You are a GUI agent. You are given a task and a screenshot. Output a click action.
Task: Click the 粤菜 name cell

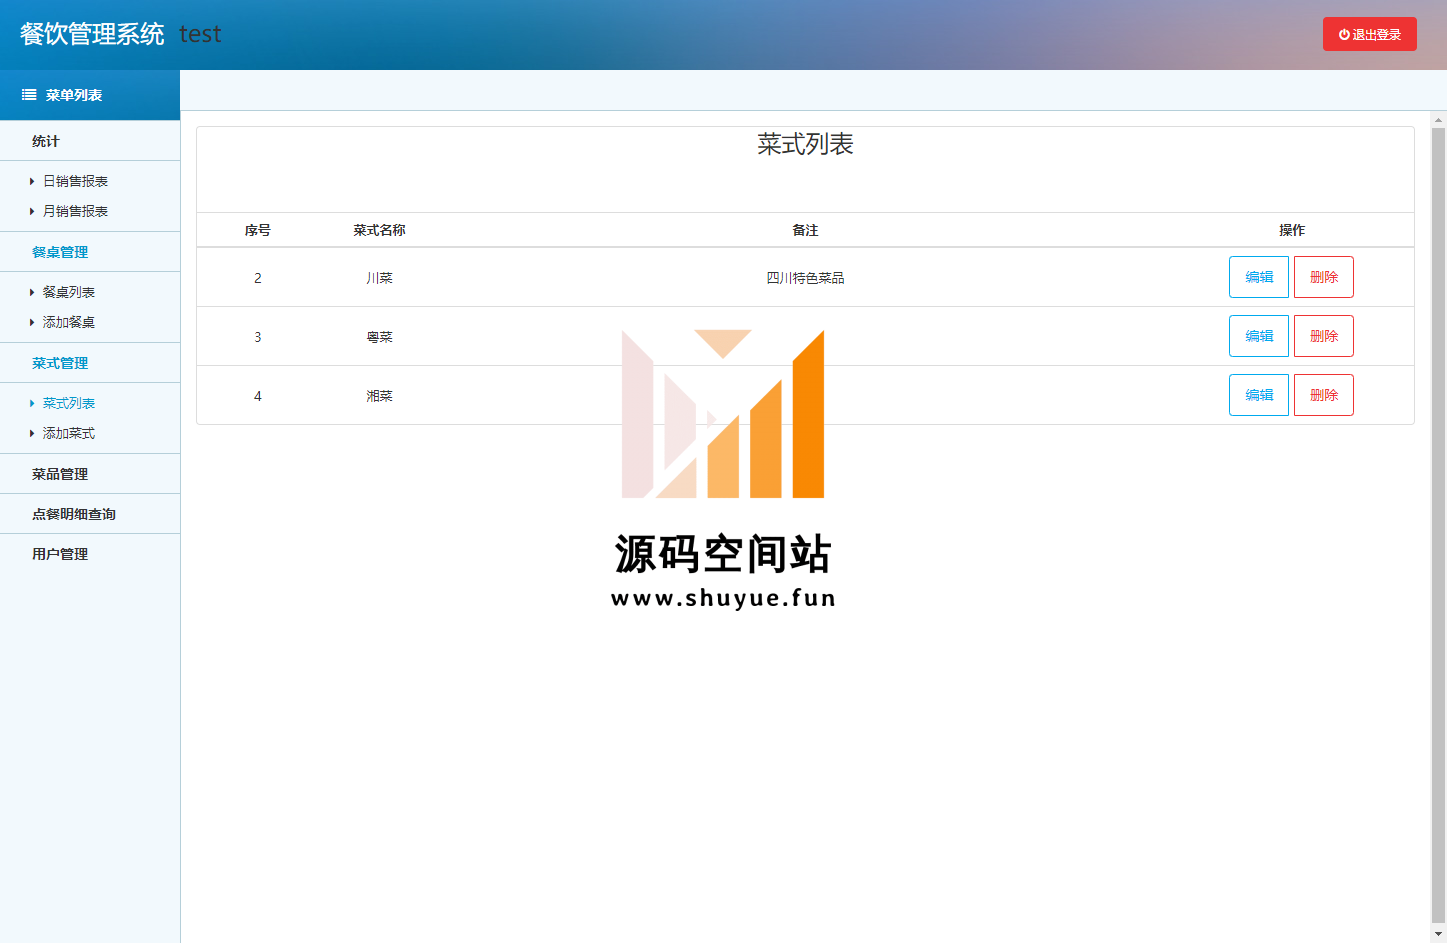click(x=379, y=337)
